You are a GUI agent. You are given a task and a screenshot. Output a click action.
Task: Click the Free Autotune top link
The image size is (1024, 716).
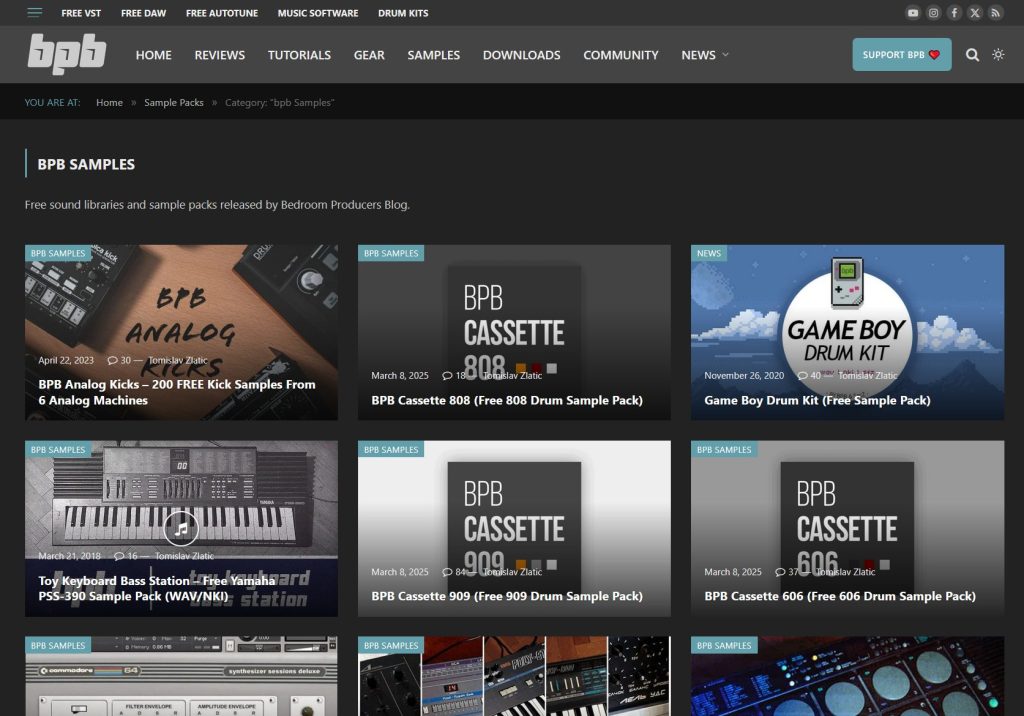[221, 13]
